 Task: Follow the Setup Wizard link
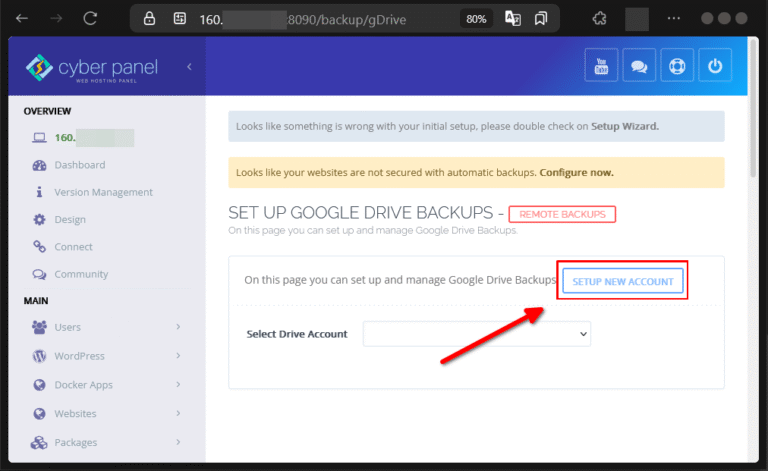point(624,126)
